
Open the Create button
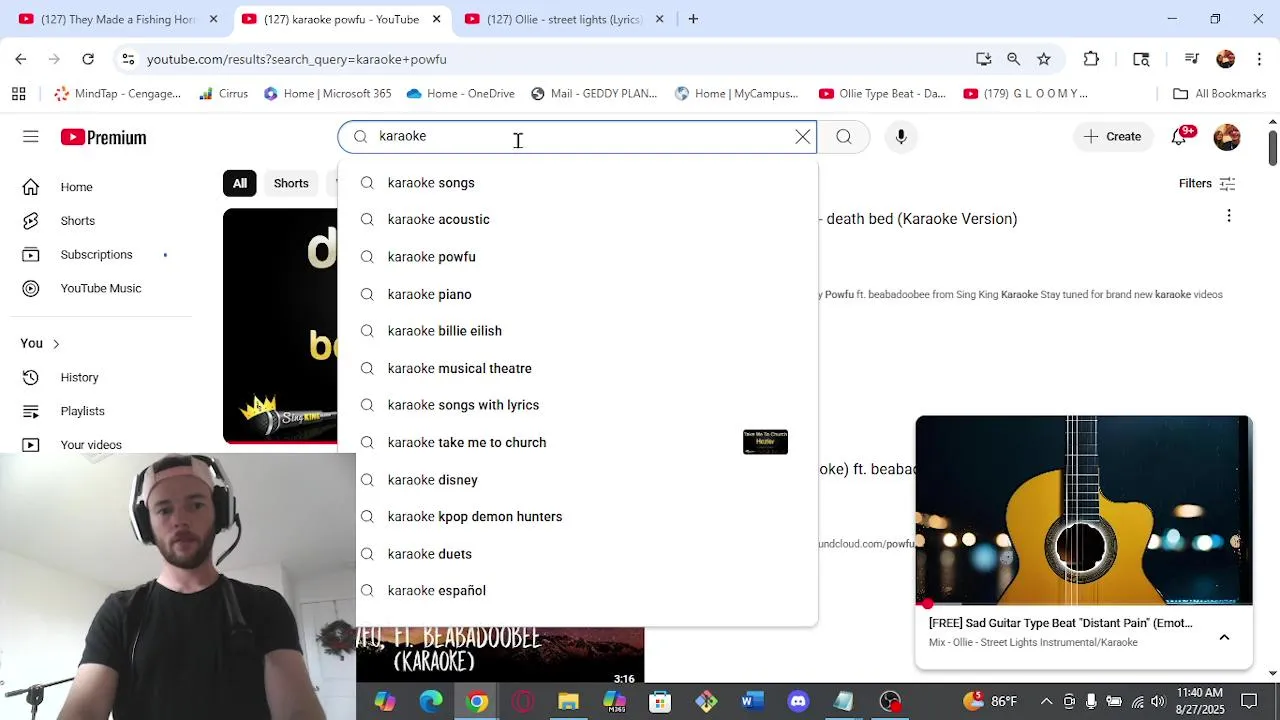[x=1113, y=137]
